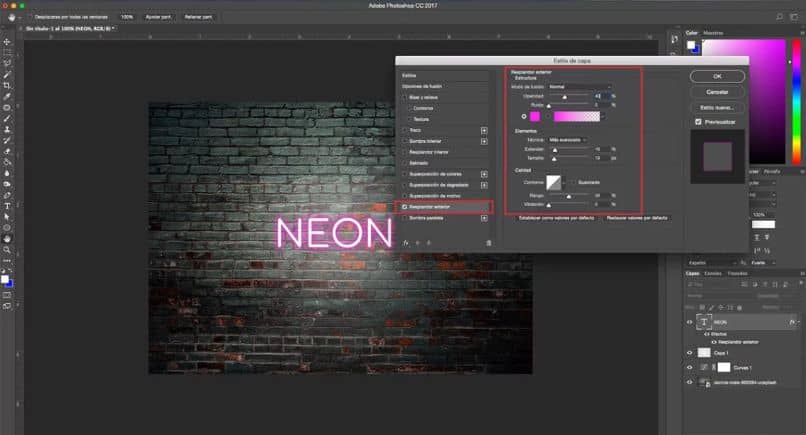The width and height of the screenshot is (806, 435).
Task: Select the Horizontal Type tool
Action: click(7, 206)
